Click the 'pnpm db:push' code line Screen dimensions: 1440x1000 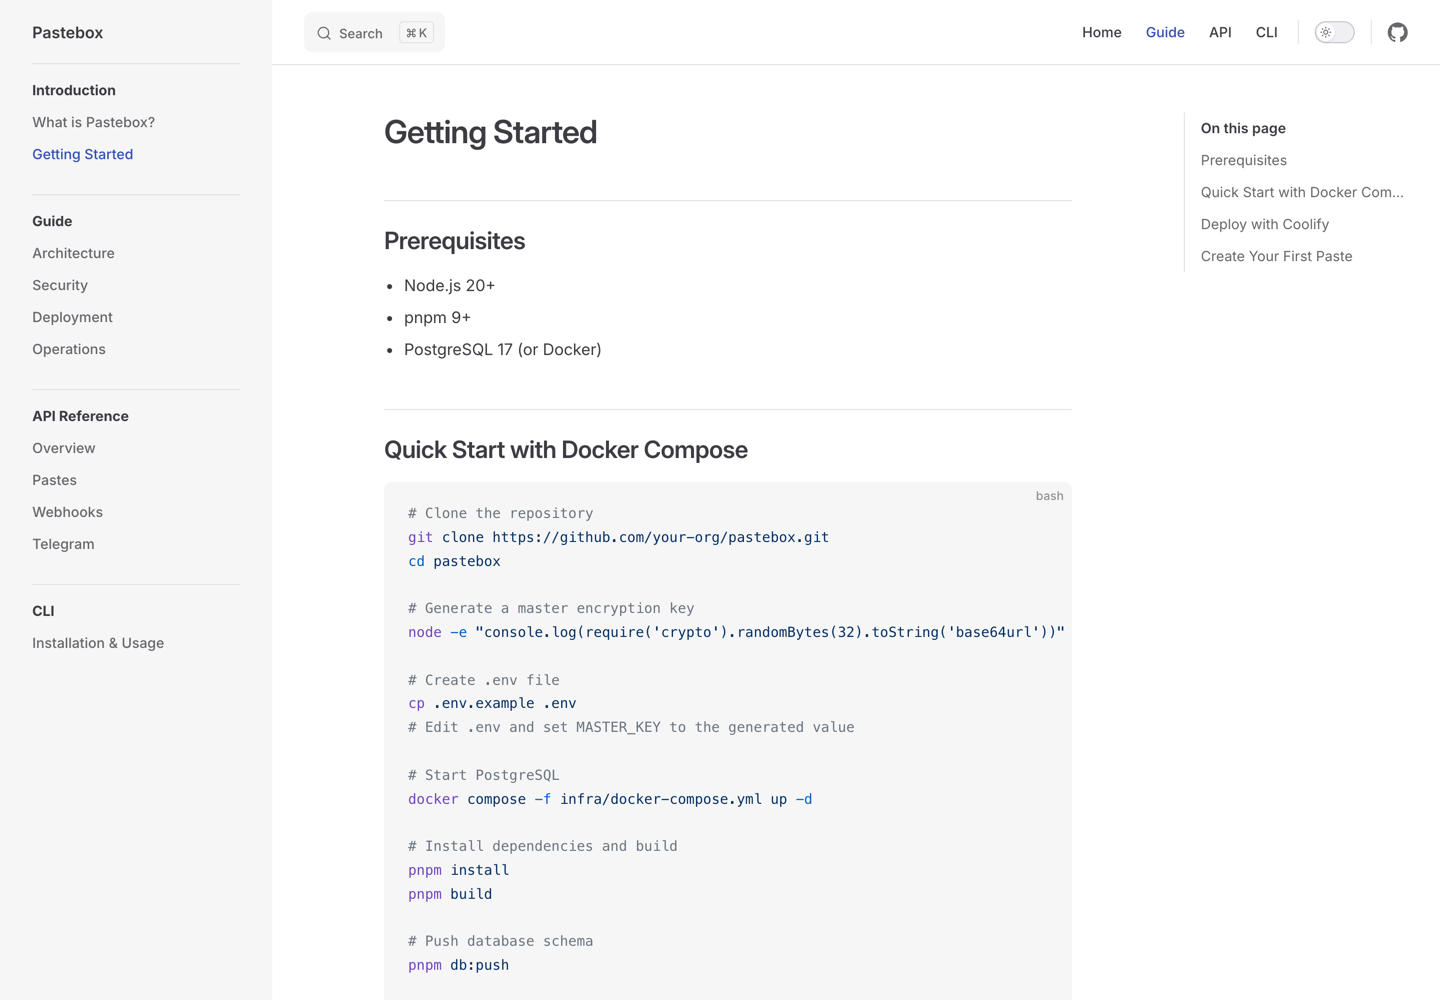458,965
